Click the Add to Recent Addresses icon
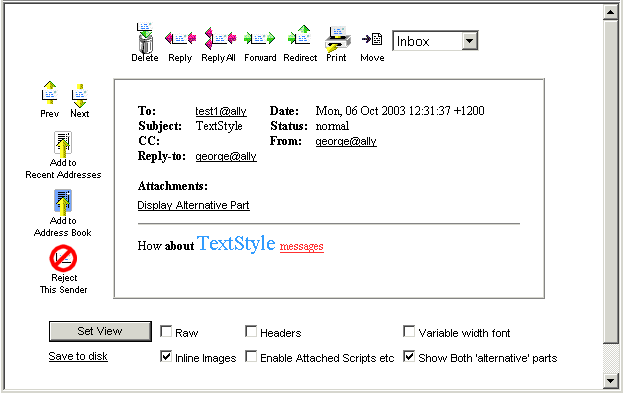The image size is (623, 393). coord(63,143)
